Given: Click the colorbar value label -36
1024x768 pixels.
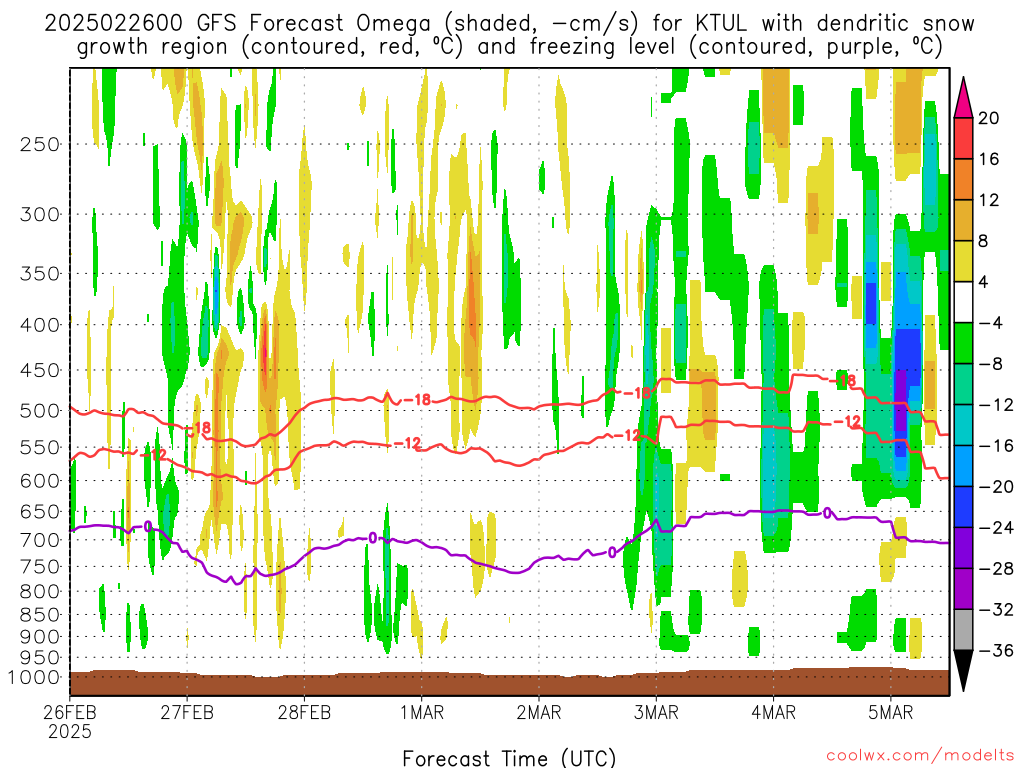Looking at the screenshot, I should click(996, 650).
